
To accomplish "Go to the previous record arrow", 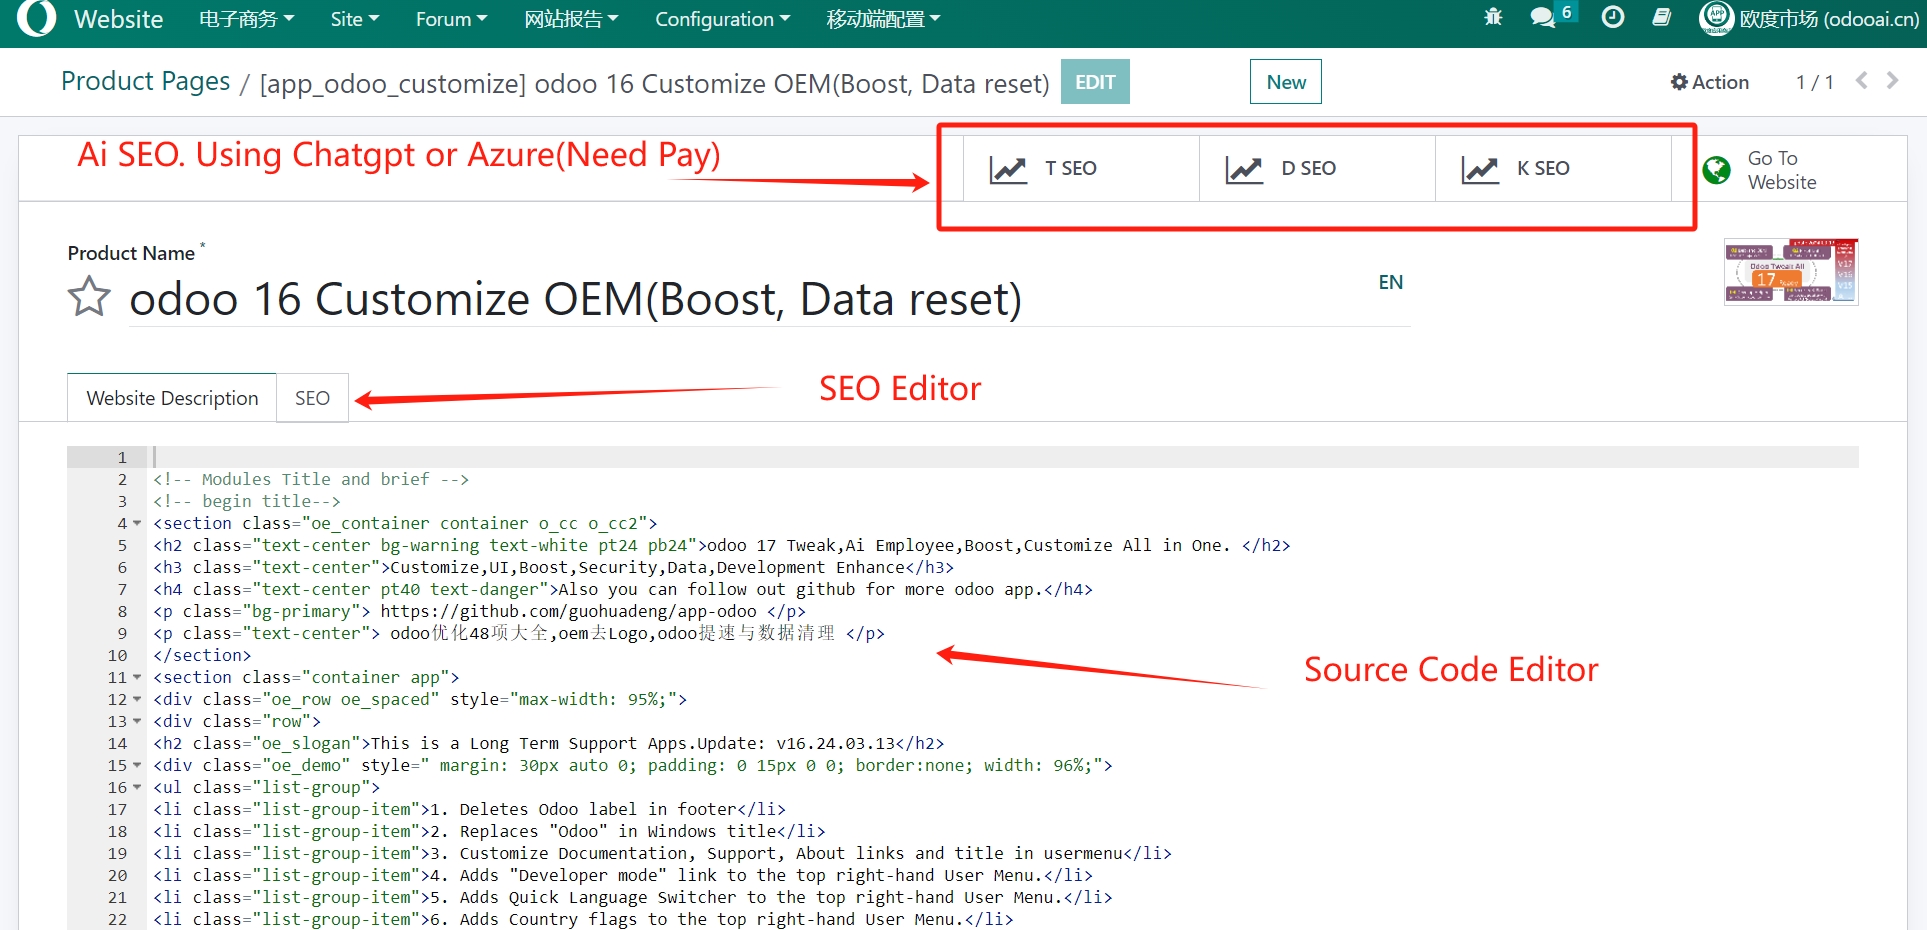I will pyautogui.click(x=1861, y=81).
